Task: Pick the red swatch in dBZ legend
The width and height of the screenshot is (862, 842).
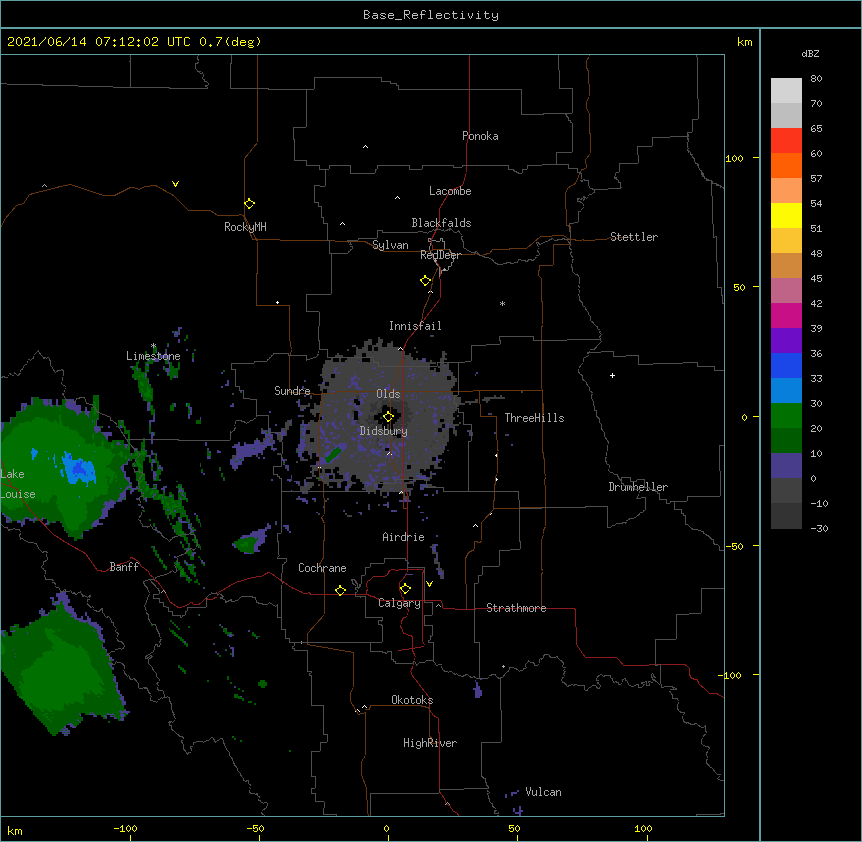Action: click(786, 141)
